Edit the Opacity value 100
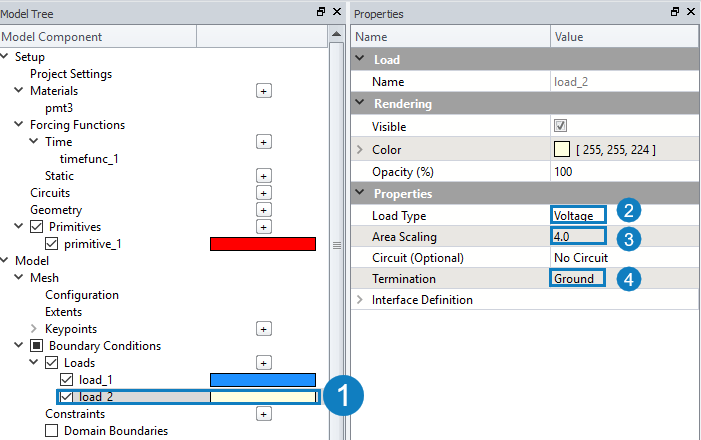Screen dimensions: 701x440 (624, 172)
